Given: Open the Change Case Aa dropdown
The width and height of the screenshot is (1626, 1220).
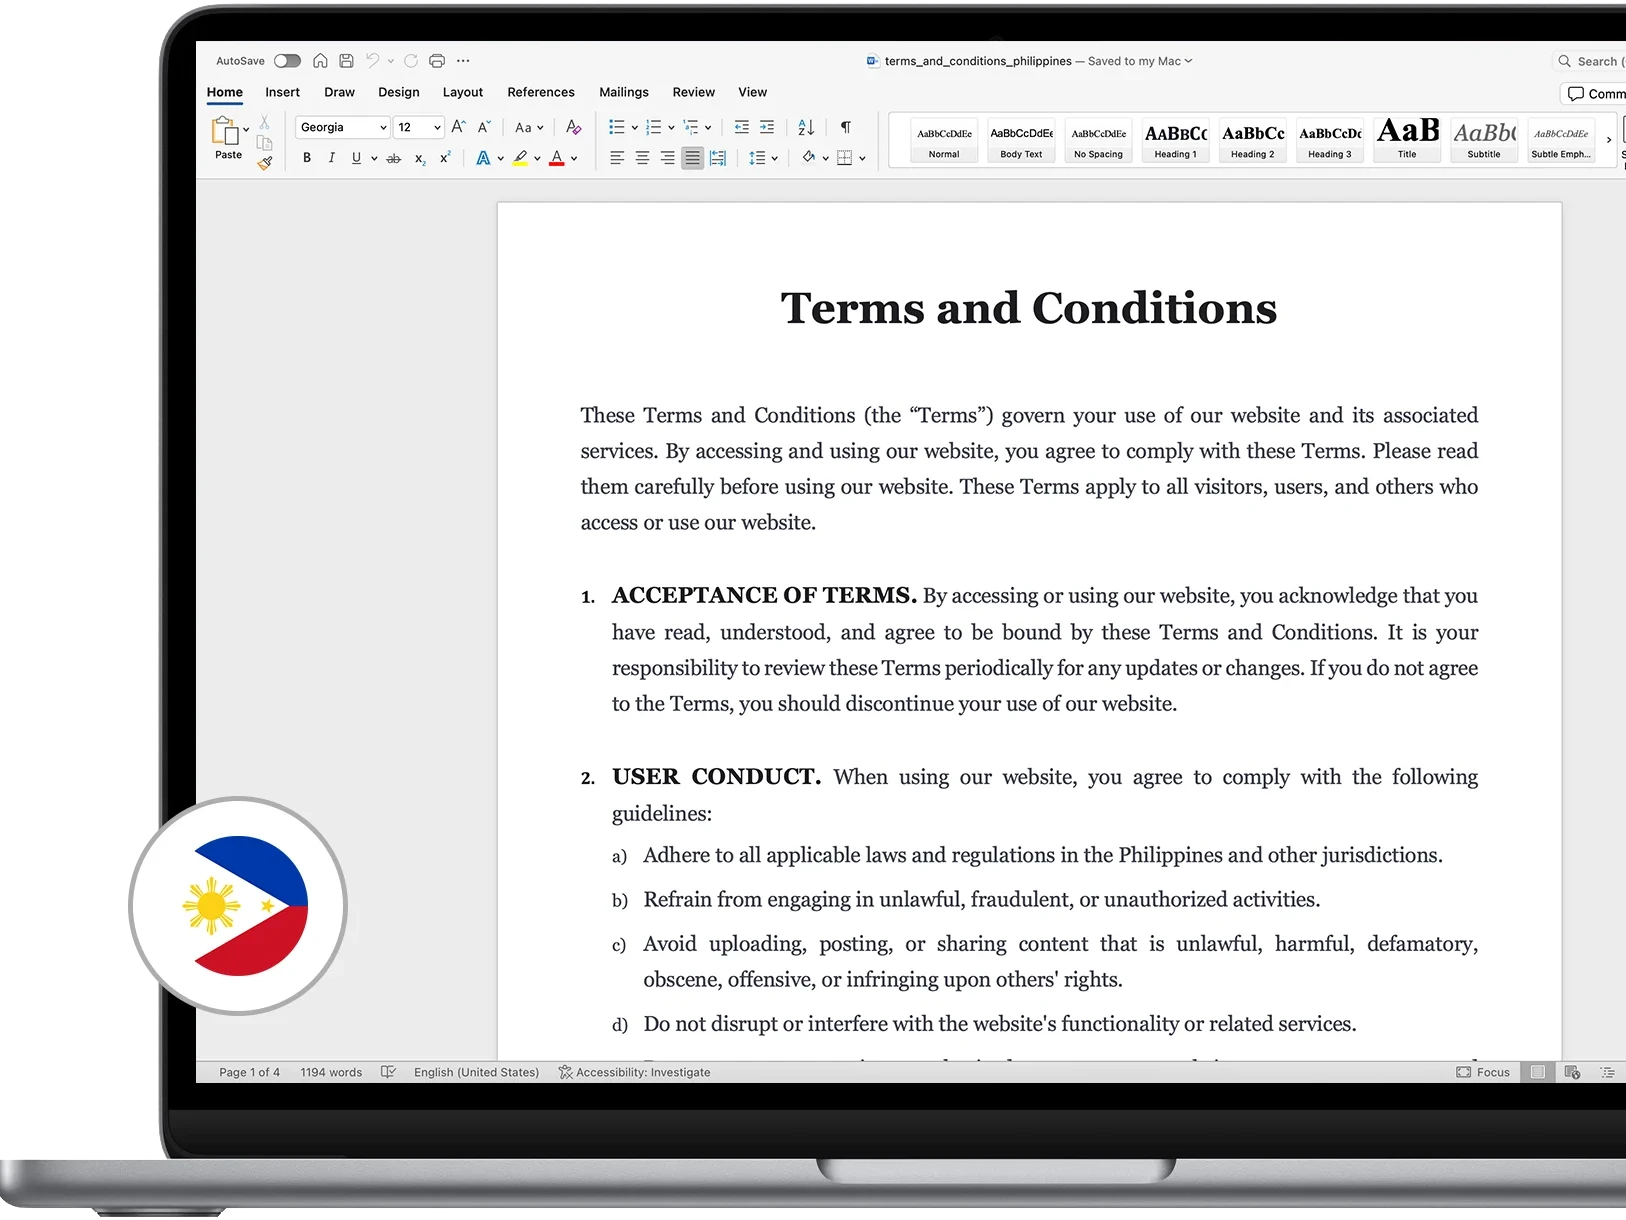Looking at the screenshot, I should click(529, 127).
